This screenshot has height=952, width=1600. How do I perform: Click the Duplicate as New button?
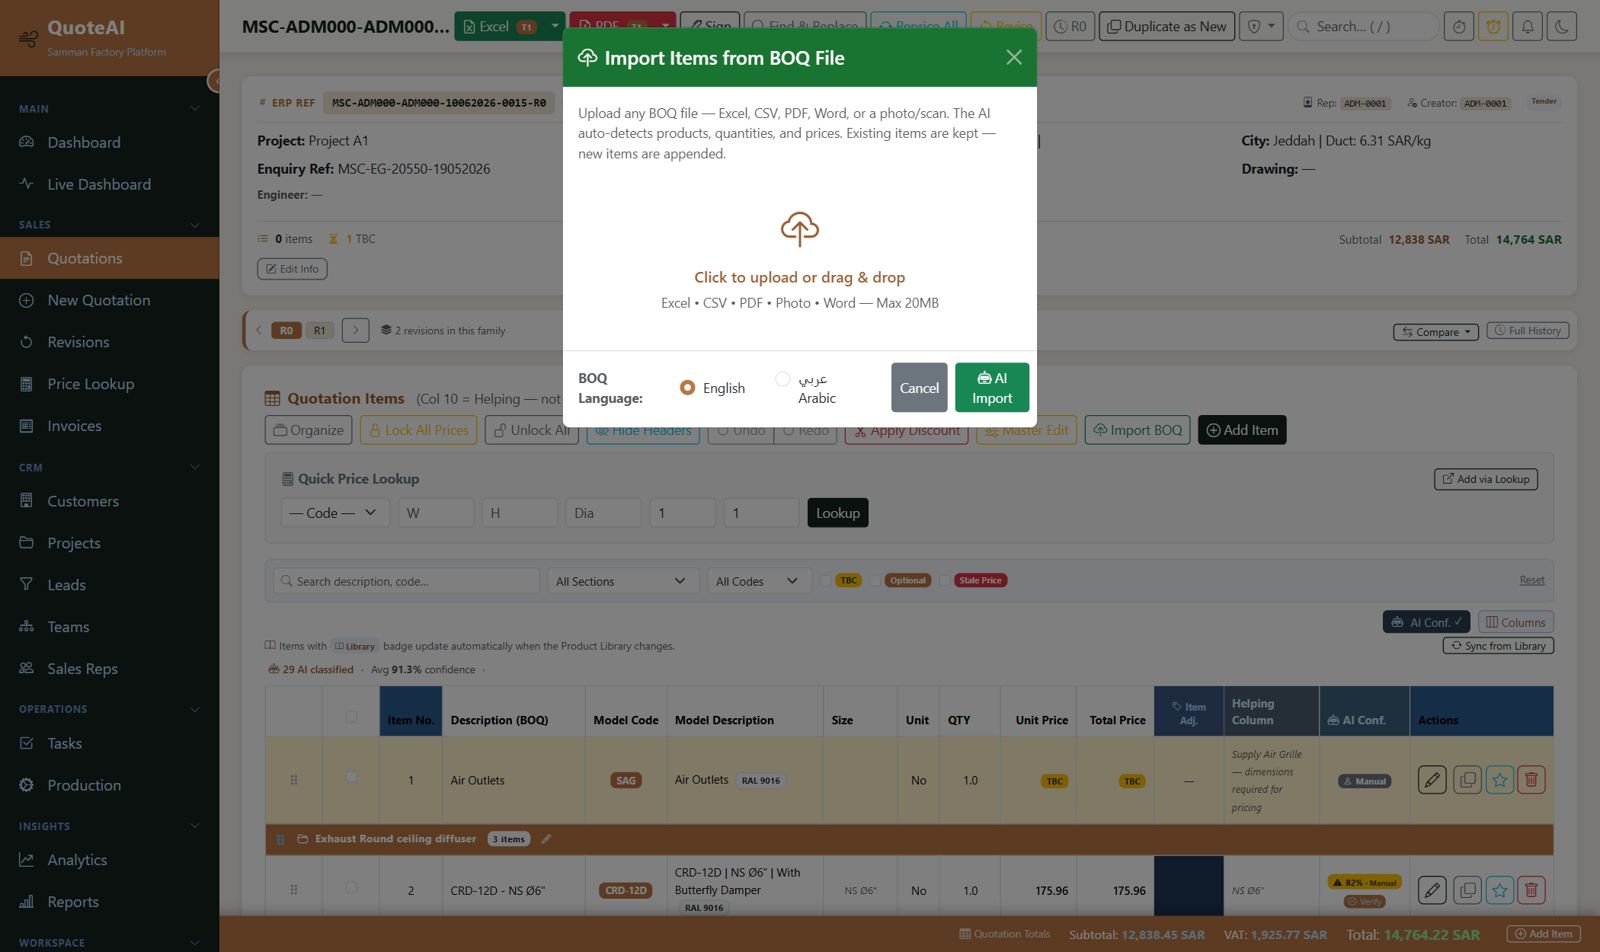coord(1167,27)
